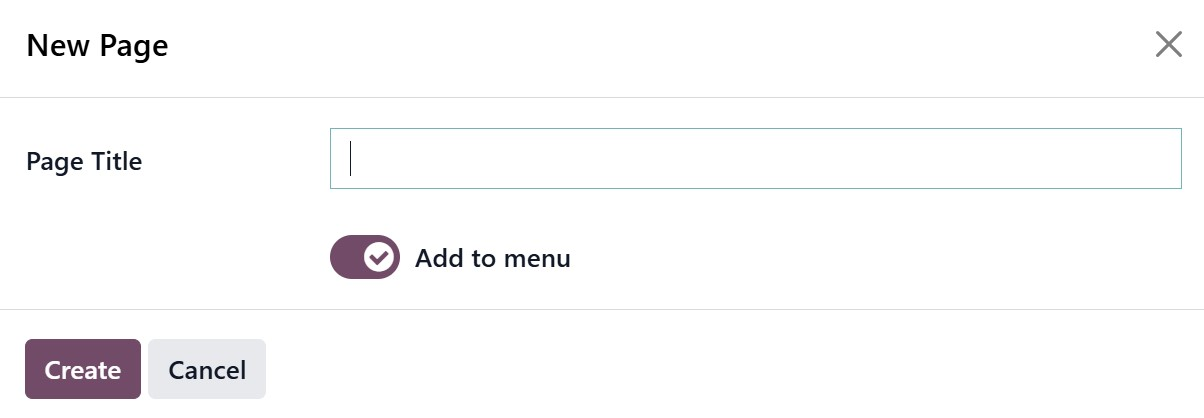Click the Add to menu label

[492, 258]
